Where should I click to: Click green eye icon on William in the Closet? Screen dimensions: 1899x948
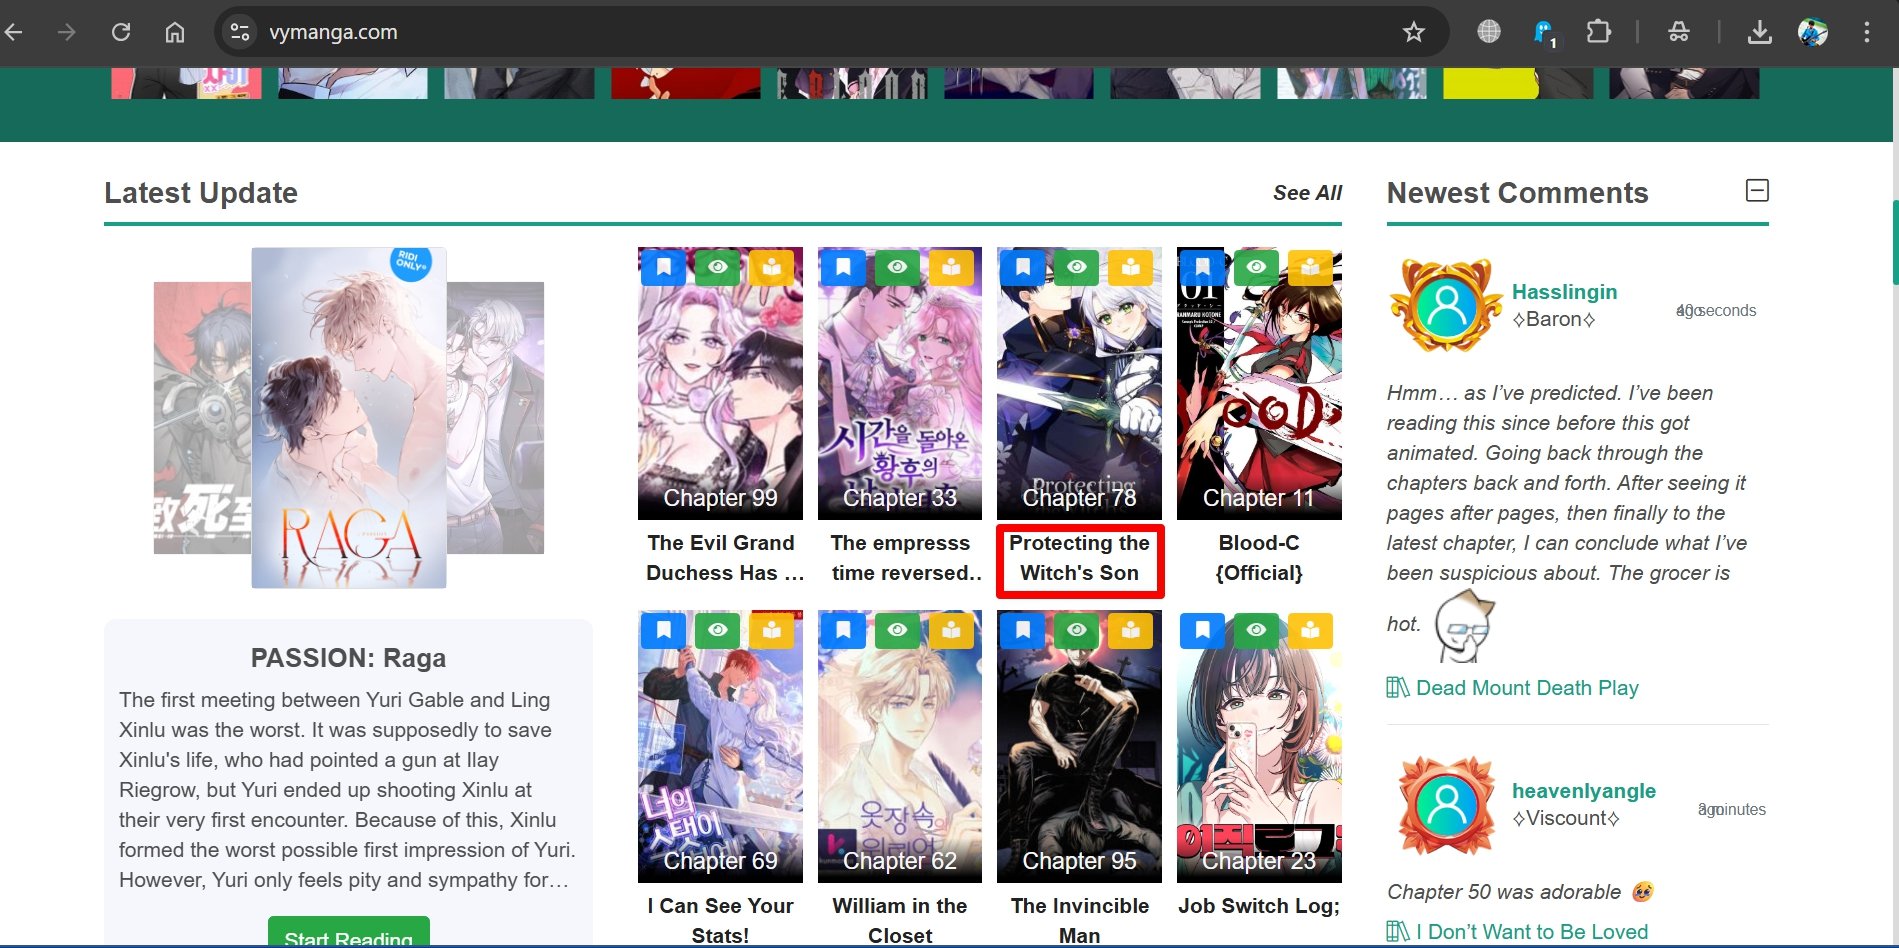[x=897, y=630]
